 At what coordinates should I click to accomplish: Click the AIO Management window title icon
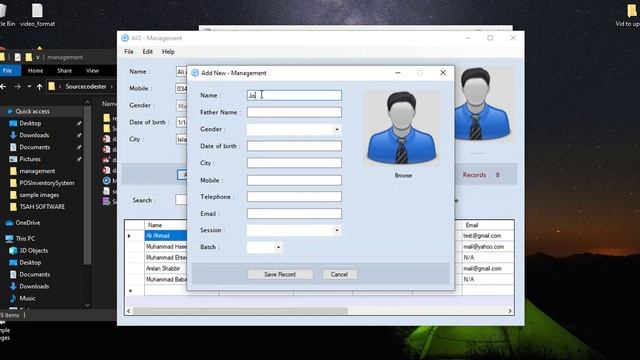click(x=125, y=38)
